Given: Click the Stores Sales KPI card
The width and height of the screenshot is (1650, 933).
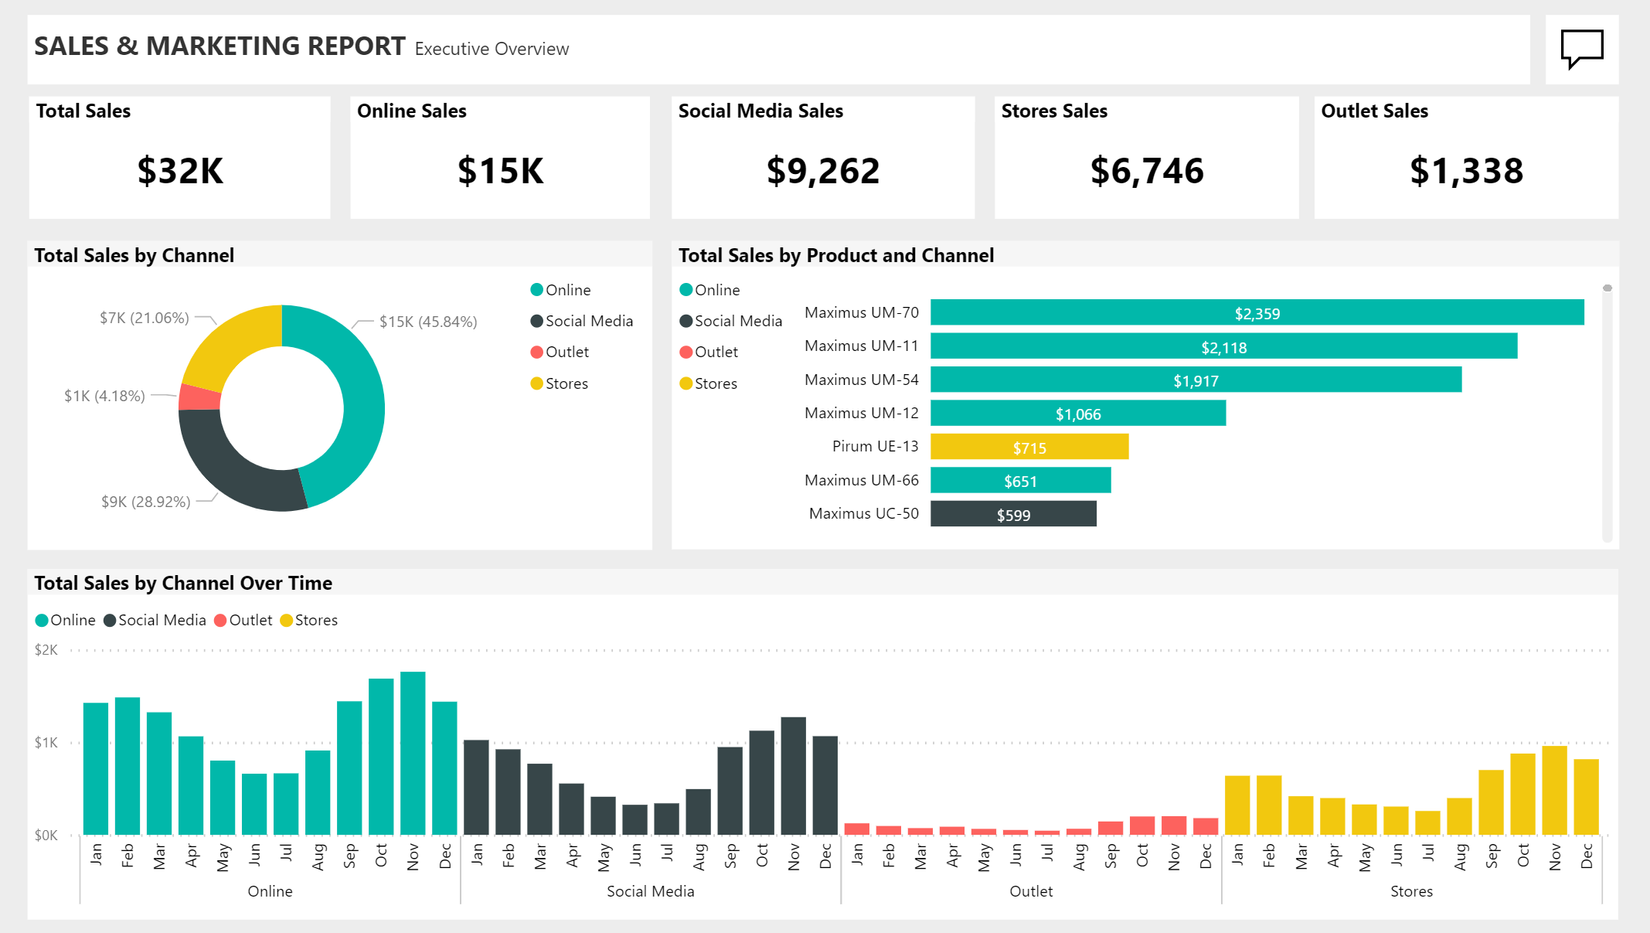Looking at the screenshot, I should click(1146, 157).
